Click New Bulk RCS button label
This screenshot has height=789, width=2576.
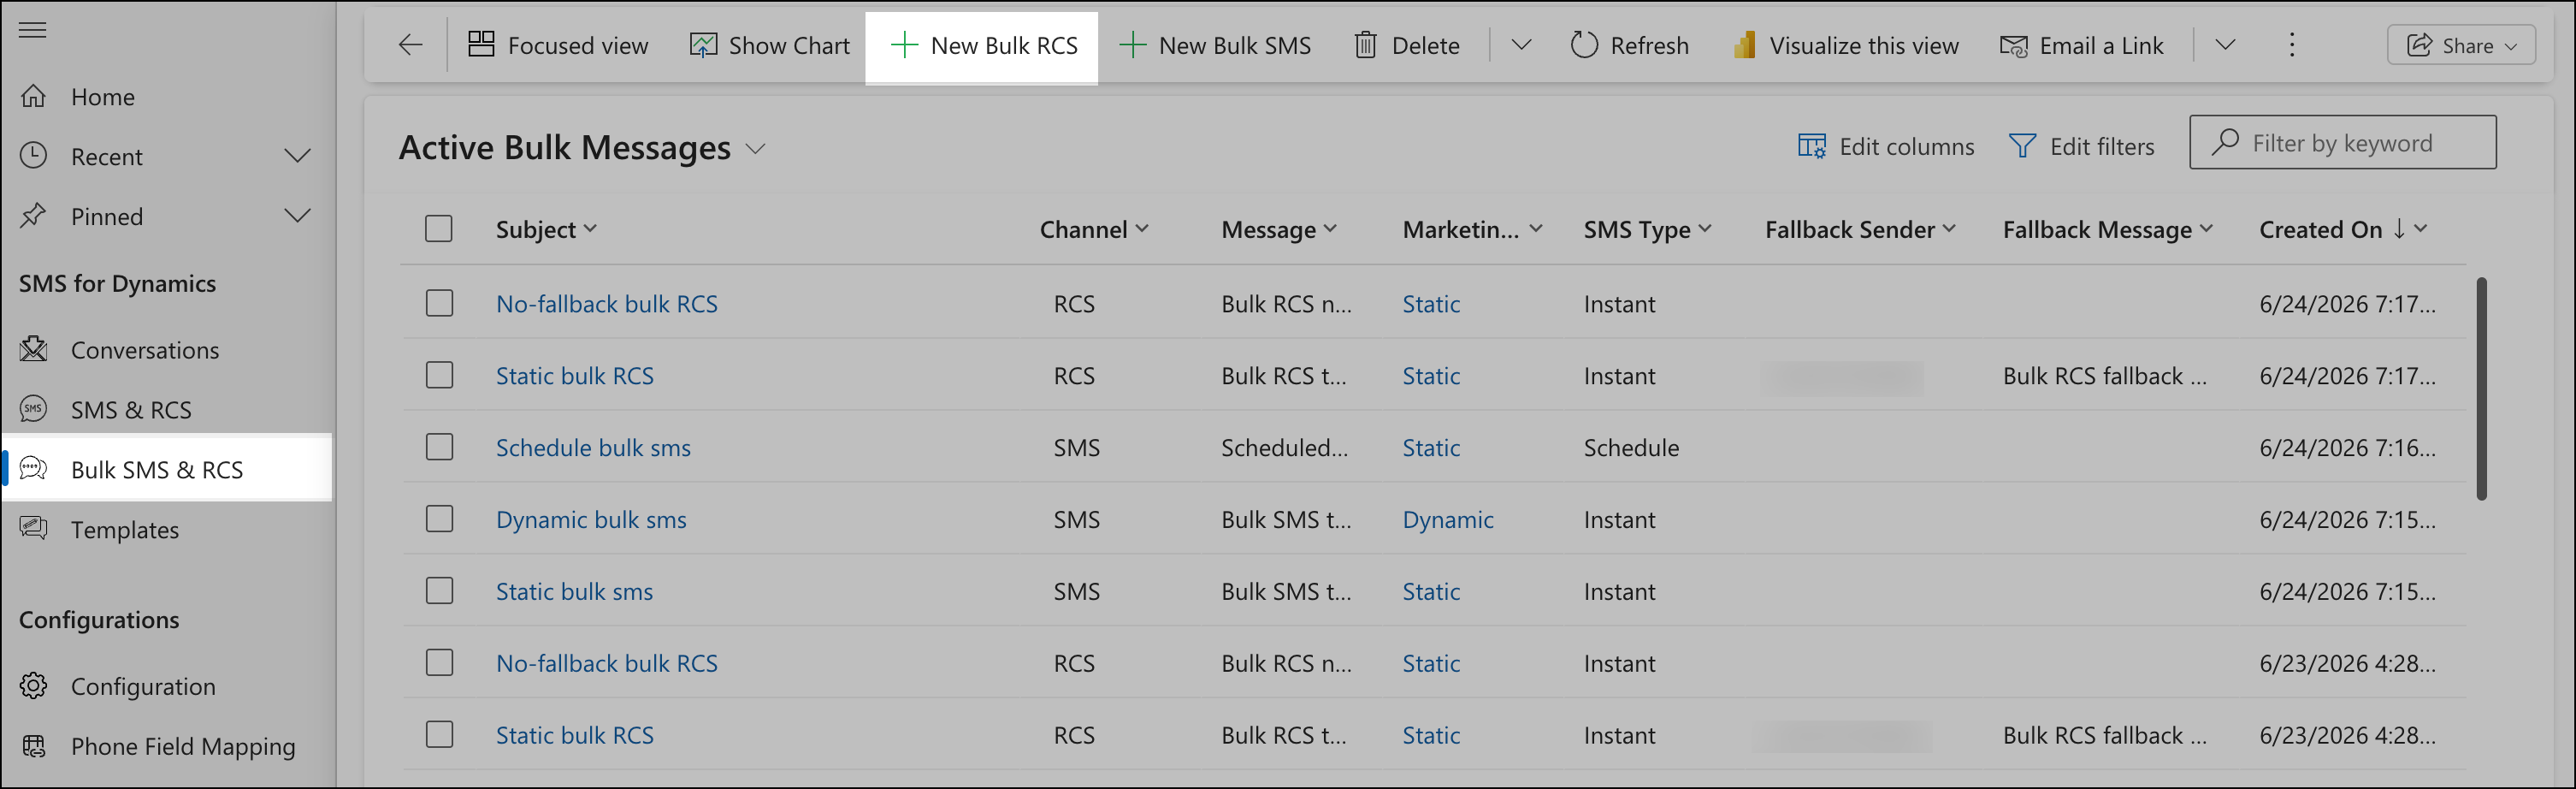pos(1004,46)
